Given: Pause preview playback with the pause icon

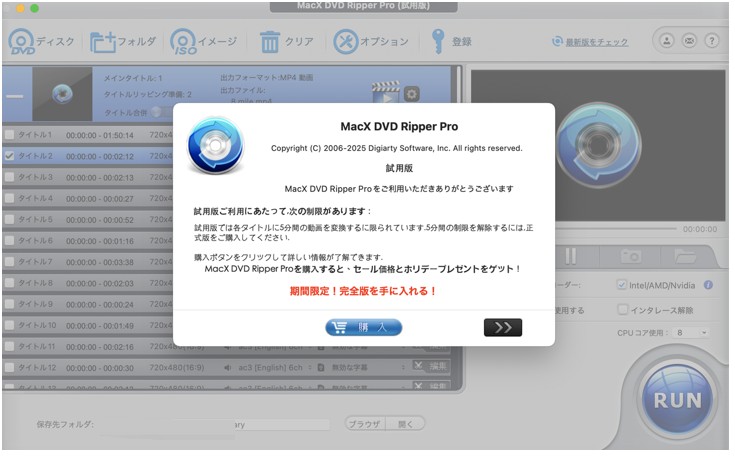Looking at the screenshot, I should pyautogui.click(x=570, y=256).
